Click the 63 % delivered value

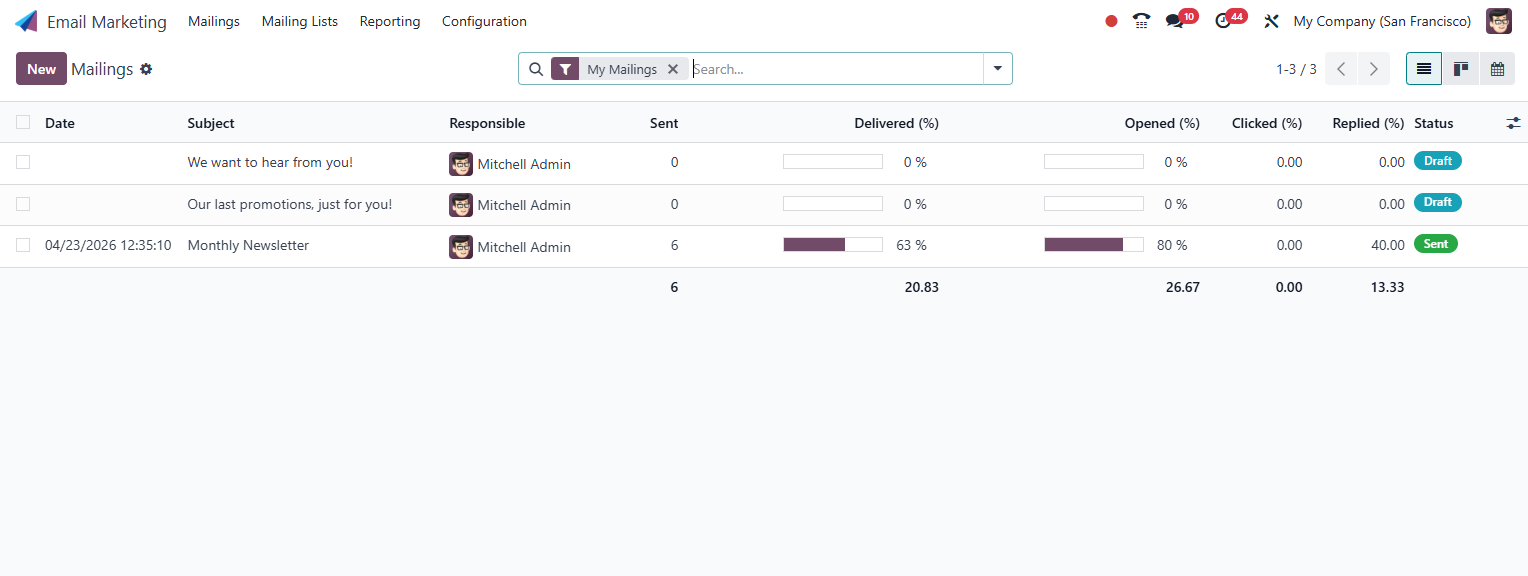(x=911, y=245)
